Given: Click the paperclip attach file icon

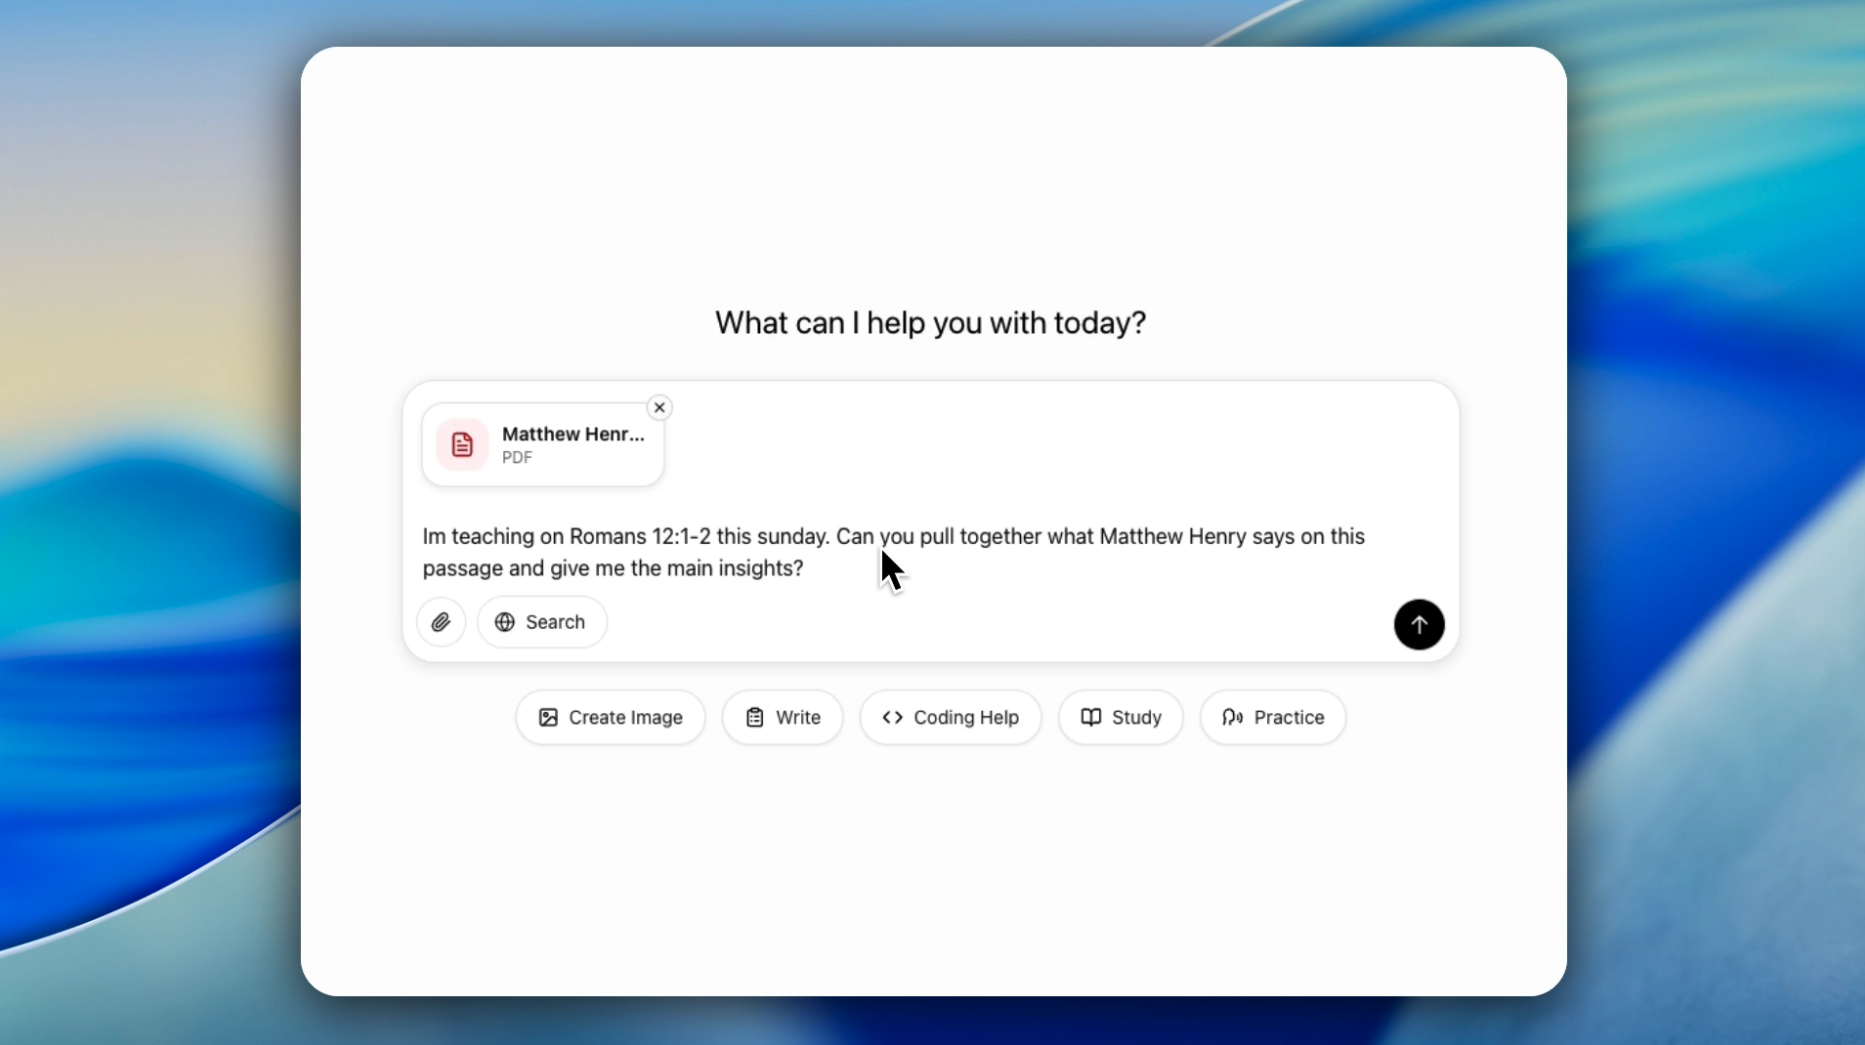Looking at the screenshot, I should click(x=441, y=622).
